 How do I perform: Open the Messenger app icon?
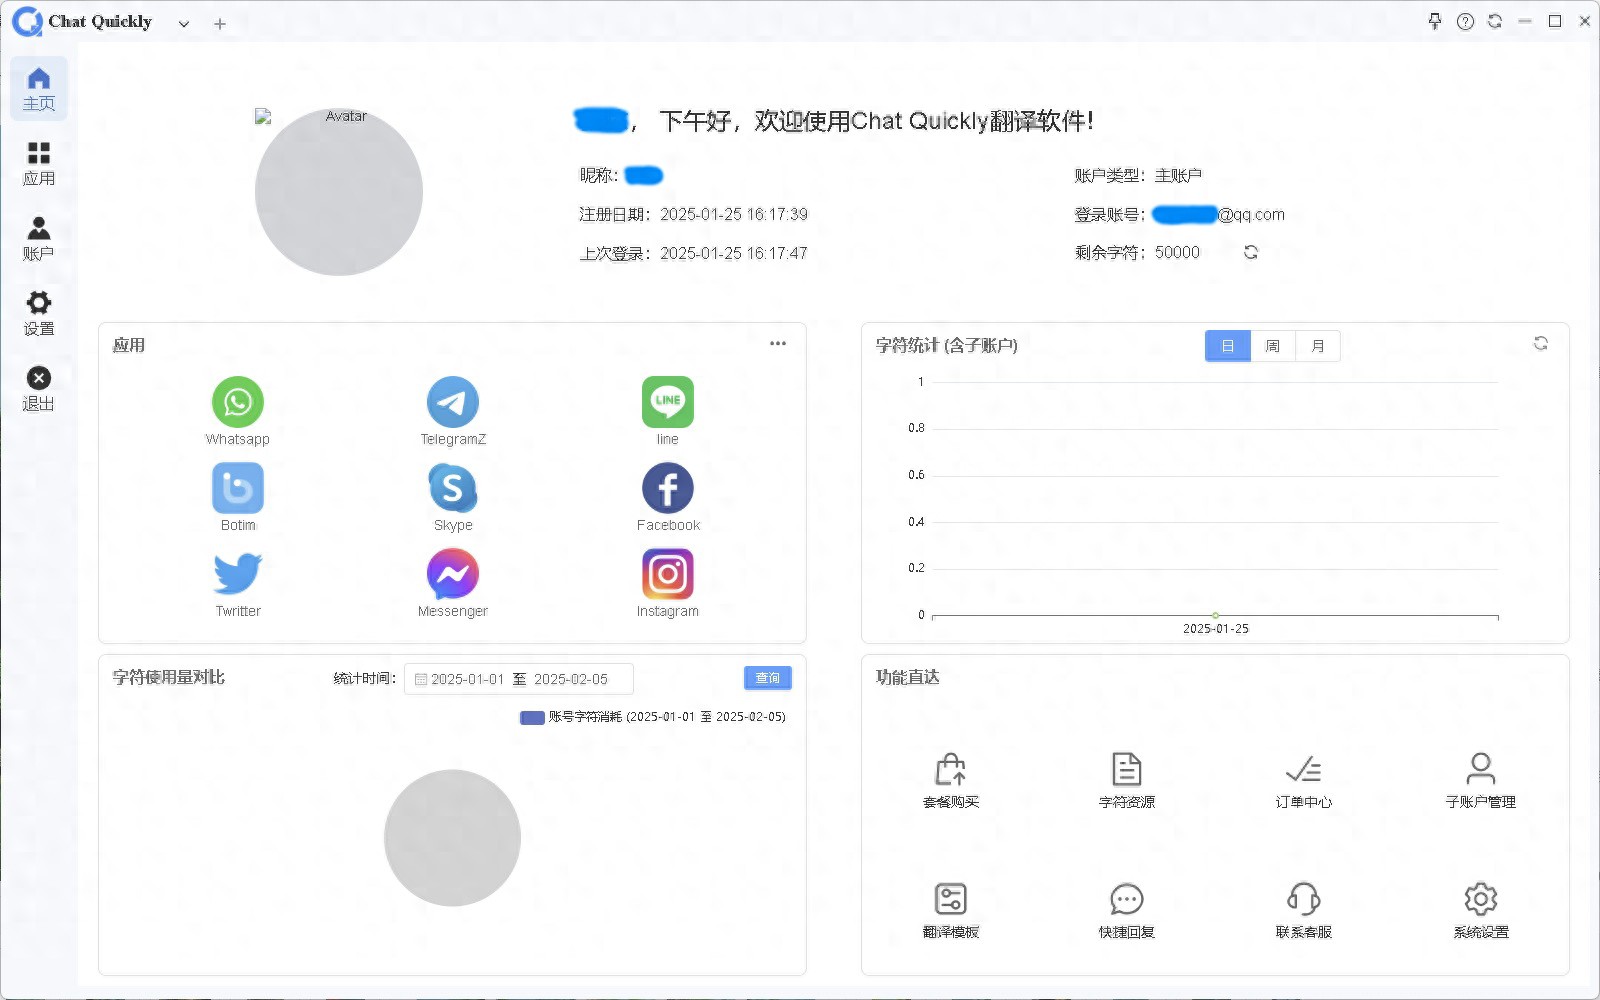tap(453, 574)
